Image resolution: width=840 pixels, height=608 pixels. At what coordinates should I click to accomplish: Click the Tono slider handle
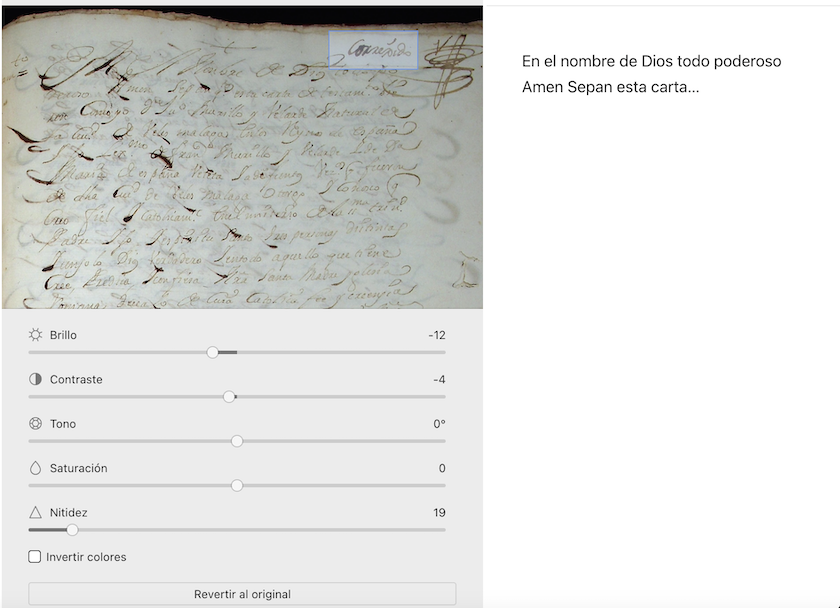tap(237, 441)
